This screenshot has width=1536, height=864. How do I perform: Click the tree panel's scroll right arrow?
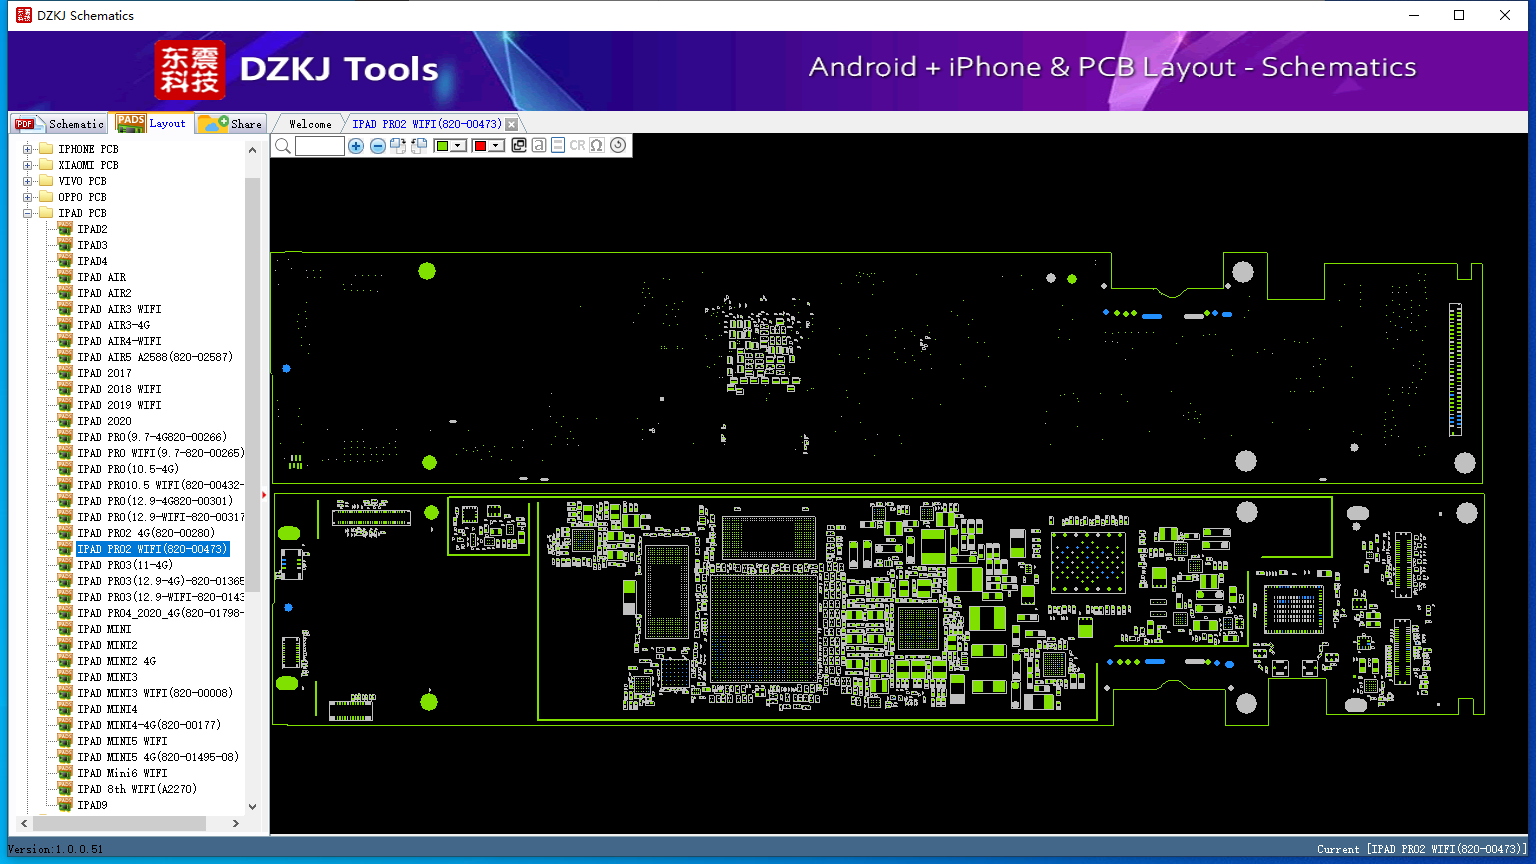[236, 823]
